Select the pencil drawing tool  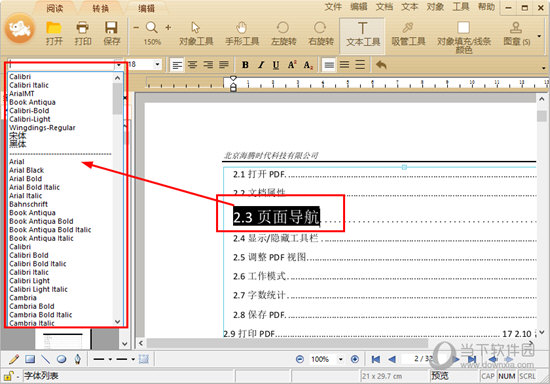(14, 359)
